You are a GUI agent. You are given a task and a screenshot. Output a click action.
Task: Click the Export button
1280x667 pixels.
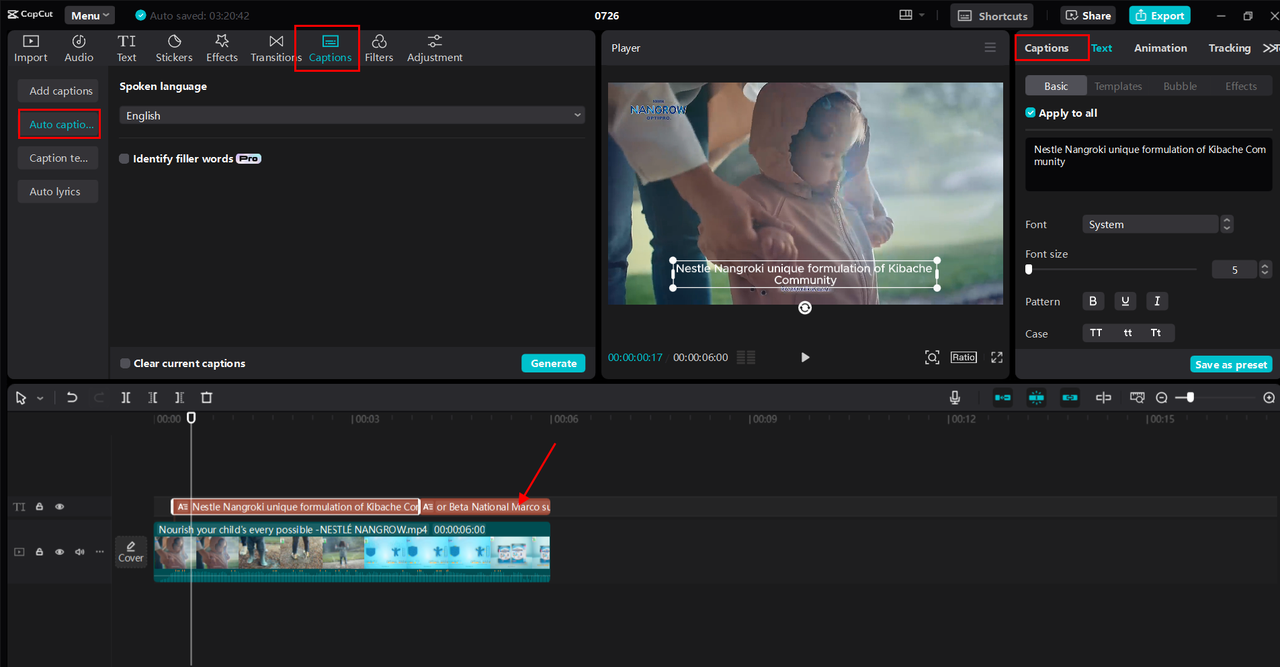pyautogui.click(x=1159, y=15)
